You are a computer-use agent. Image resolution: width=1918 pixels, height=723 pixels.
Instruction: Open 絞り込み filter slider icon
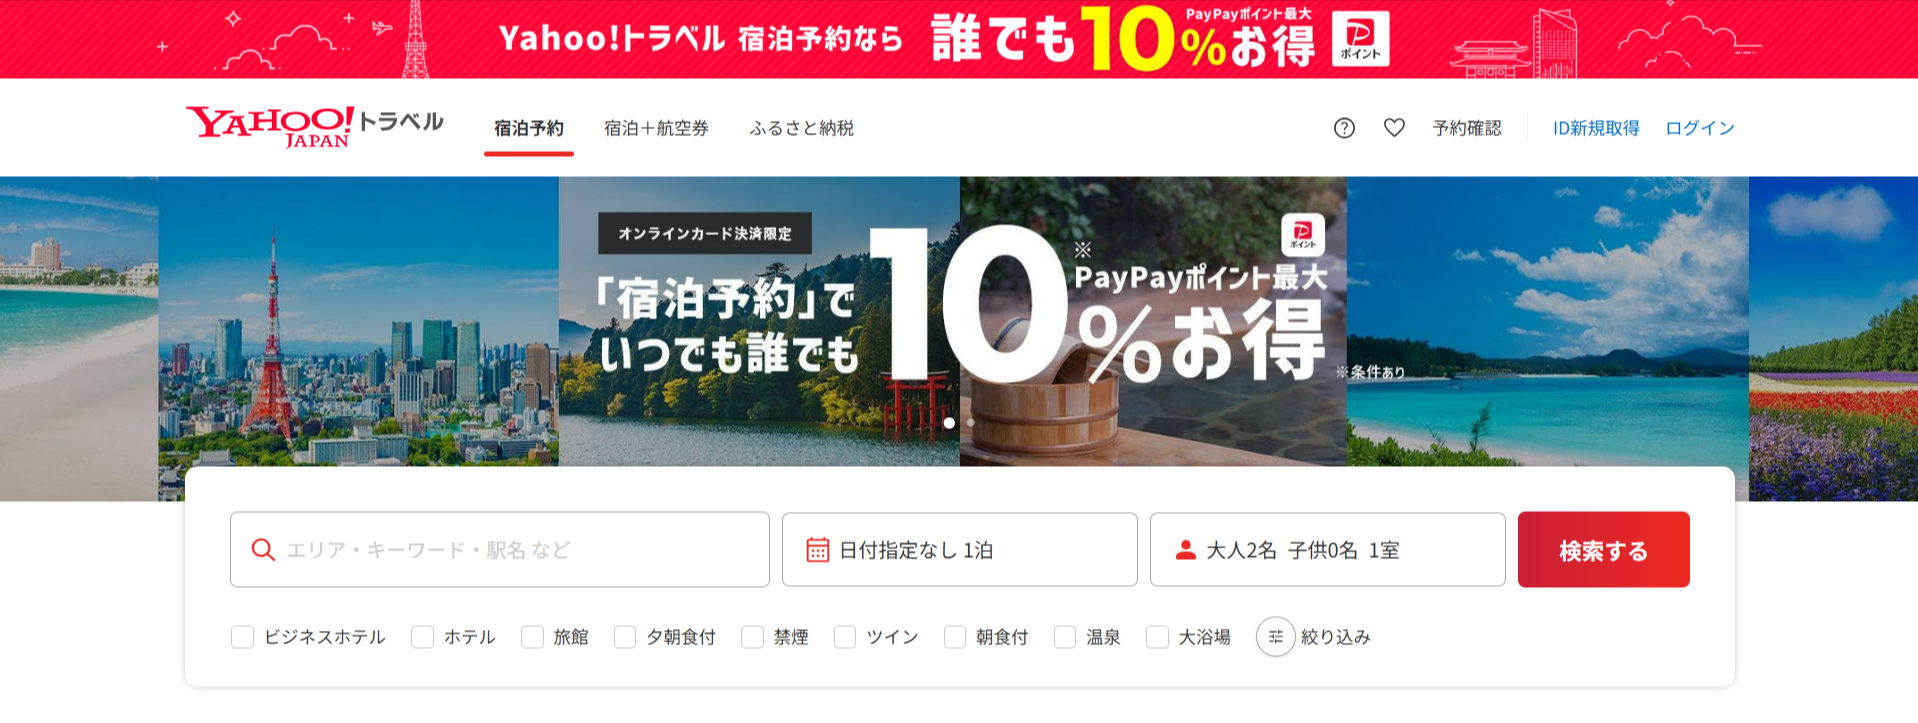[1276, 637]
